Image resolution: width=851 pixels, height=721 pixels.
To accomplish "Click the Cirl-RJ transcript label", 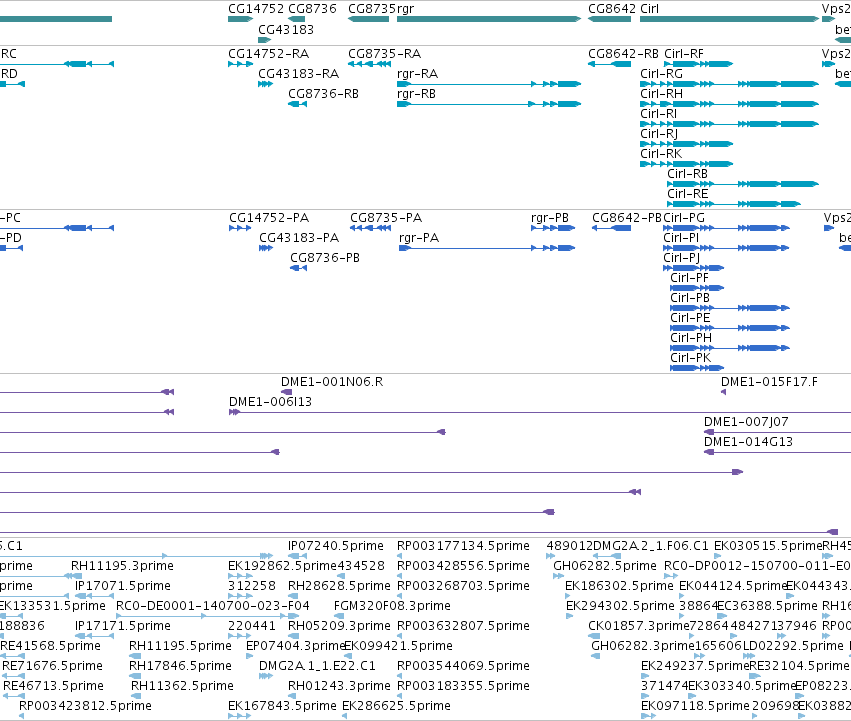I will 659,134.
